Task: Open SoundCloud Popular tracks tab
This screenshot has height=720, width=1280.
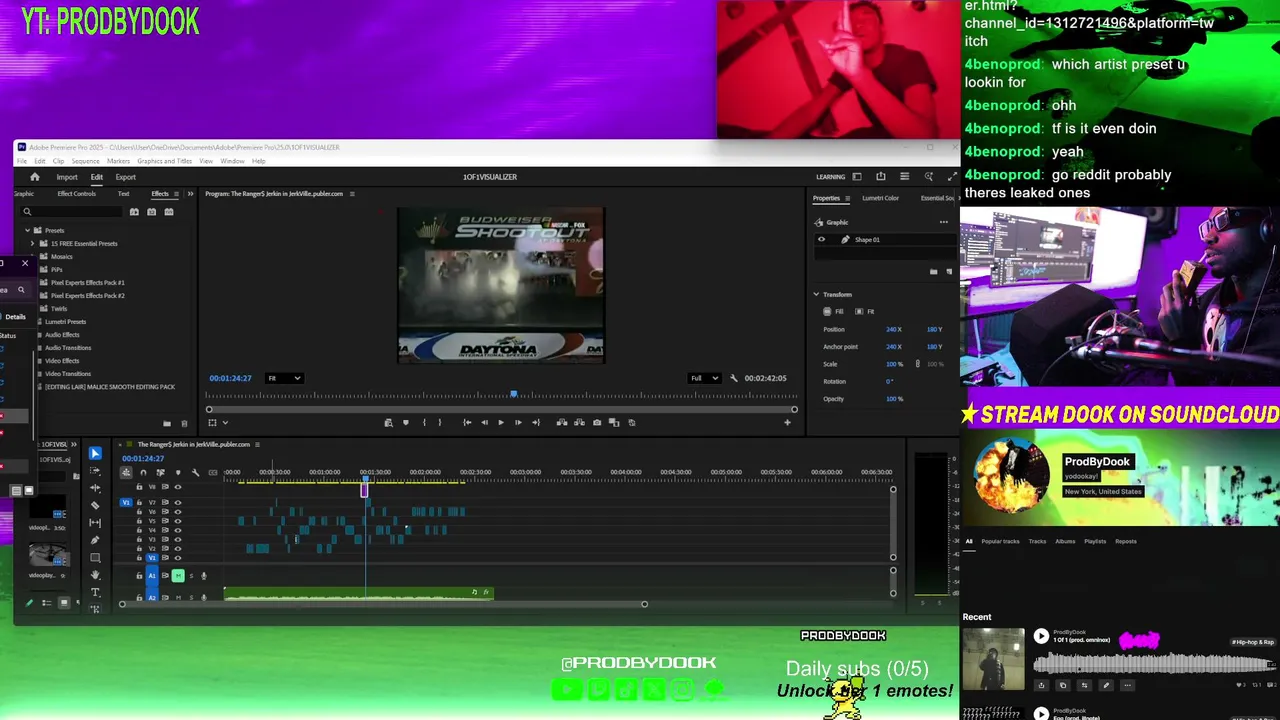Action: (x=1000, y=541)
